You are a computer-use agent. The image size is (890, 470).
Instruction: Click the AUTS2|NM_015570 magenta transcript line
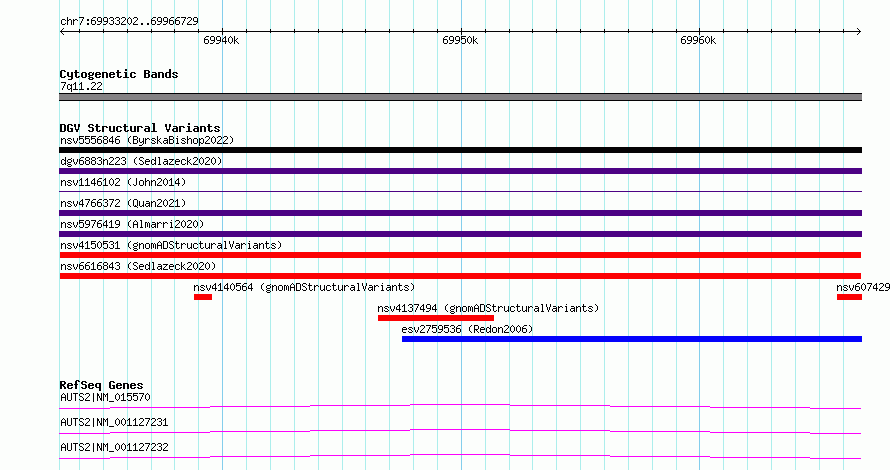[x=460, y=406]
